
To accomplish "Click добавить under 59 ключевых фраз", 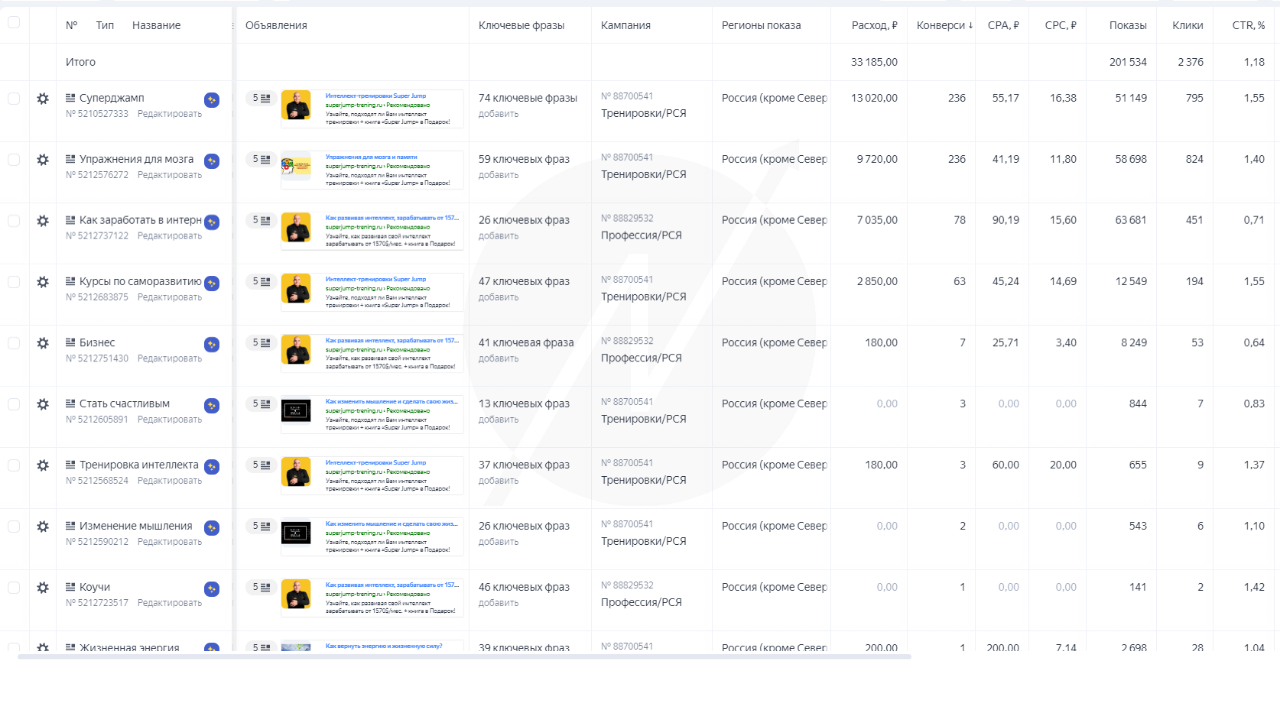I will click(498, 175).
